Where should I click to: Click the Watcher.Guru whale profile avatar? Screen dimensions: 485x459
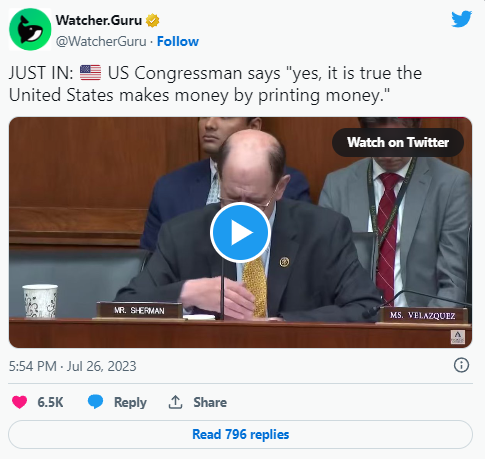[30, 29]
